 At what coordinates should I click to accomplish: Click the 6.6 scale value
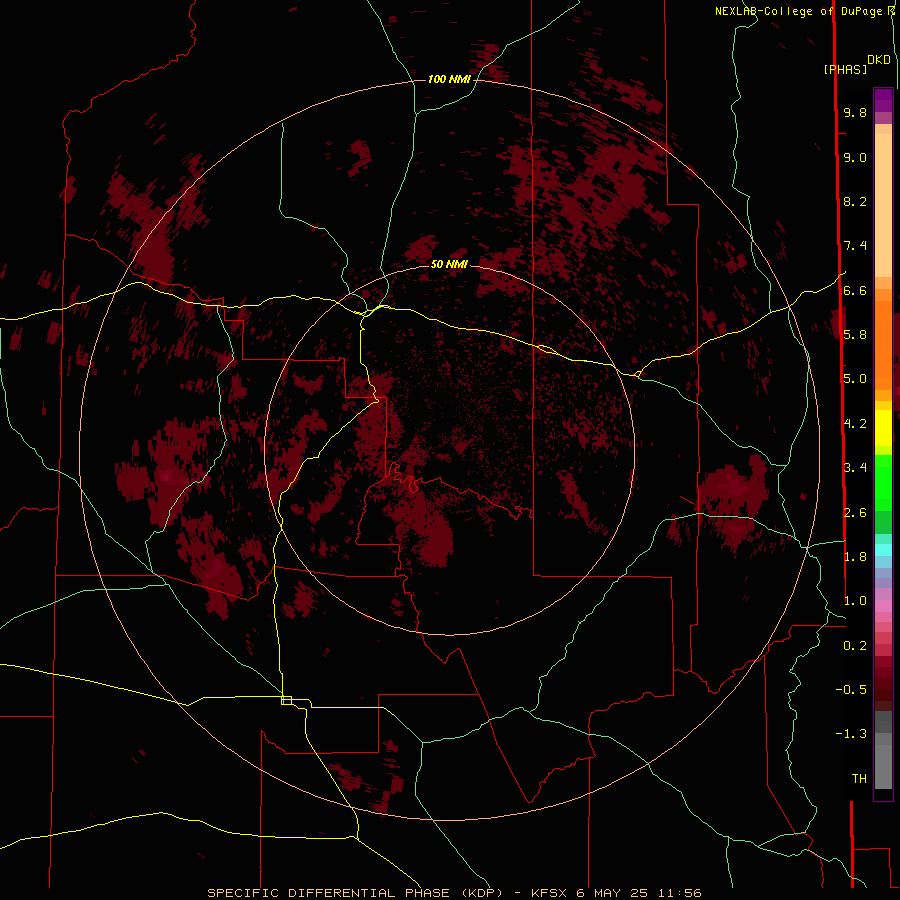(x=855, y=290)
